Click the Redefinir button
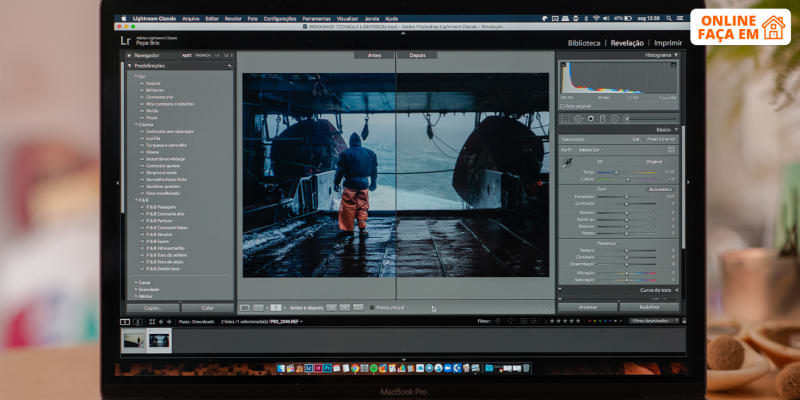 [x=649, y=307]
